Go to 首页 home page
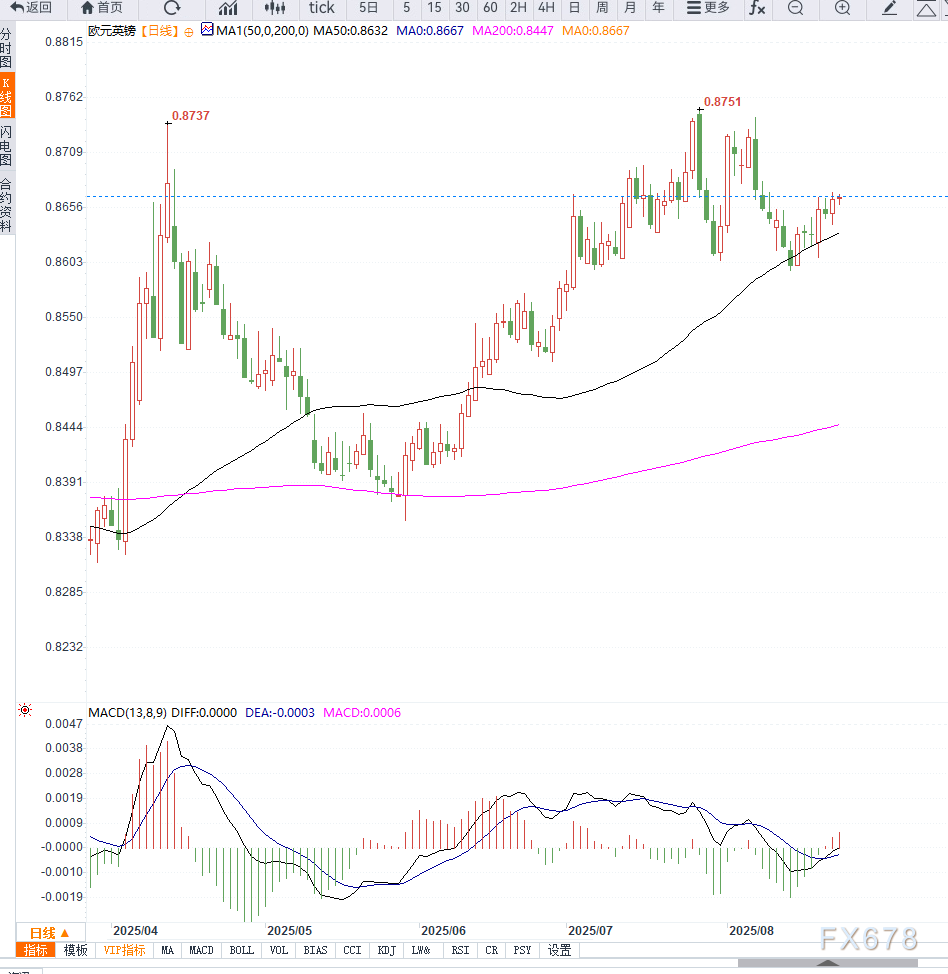 tap(102, 8)
